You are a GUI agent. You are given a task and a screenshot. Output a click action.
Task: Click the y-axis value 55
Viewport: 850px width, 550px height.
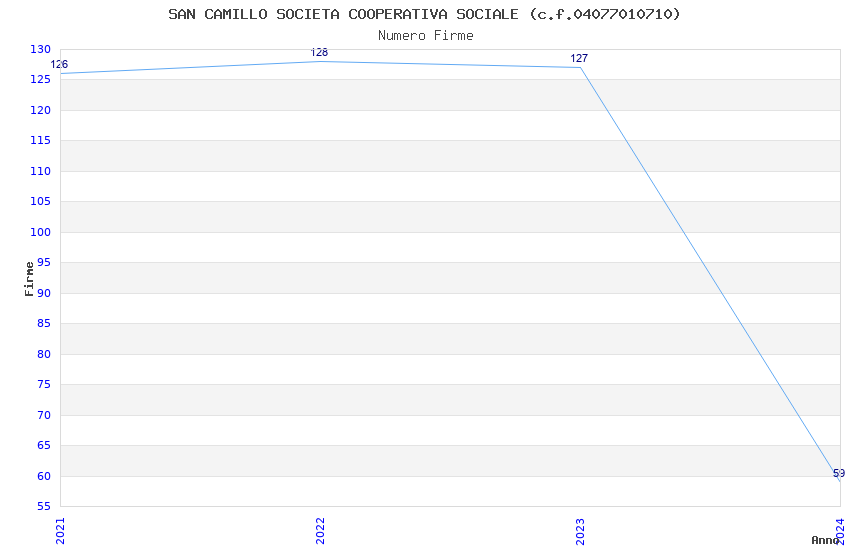click(43, 507)
